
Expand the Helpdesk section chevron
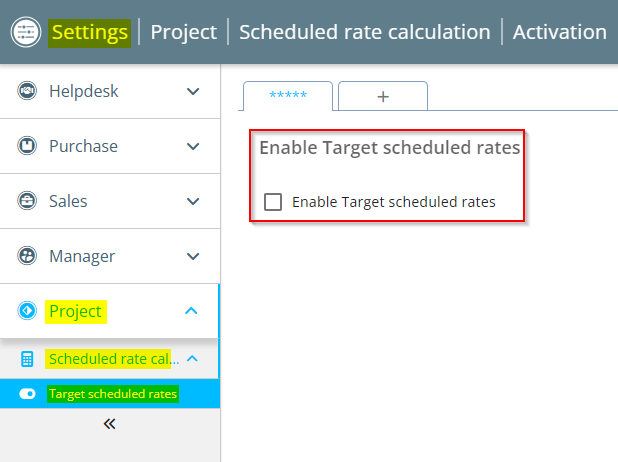(193, 91)
